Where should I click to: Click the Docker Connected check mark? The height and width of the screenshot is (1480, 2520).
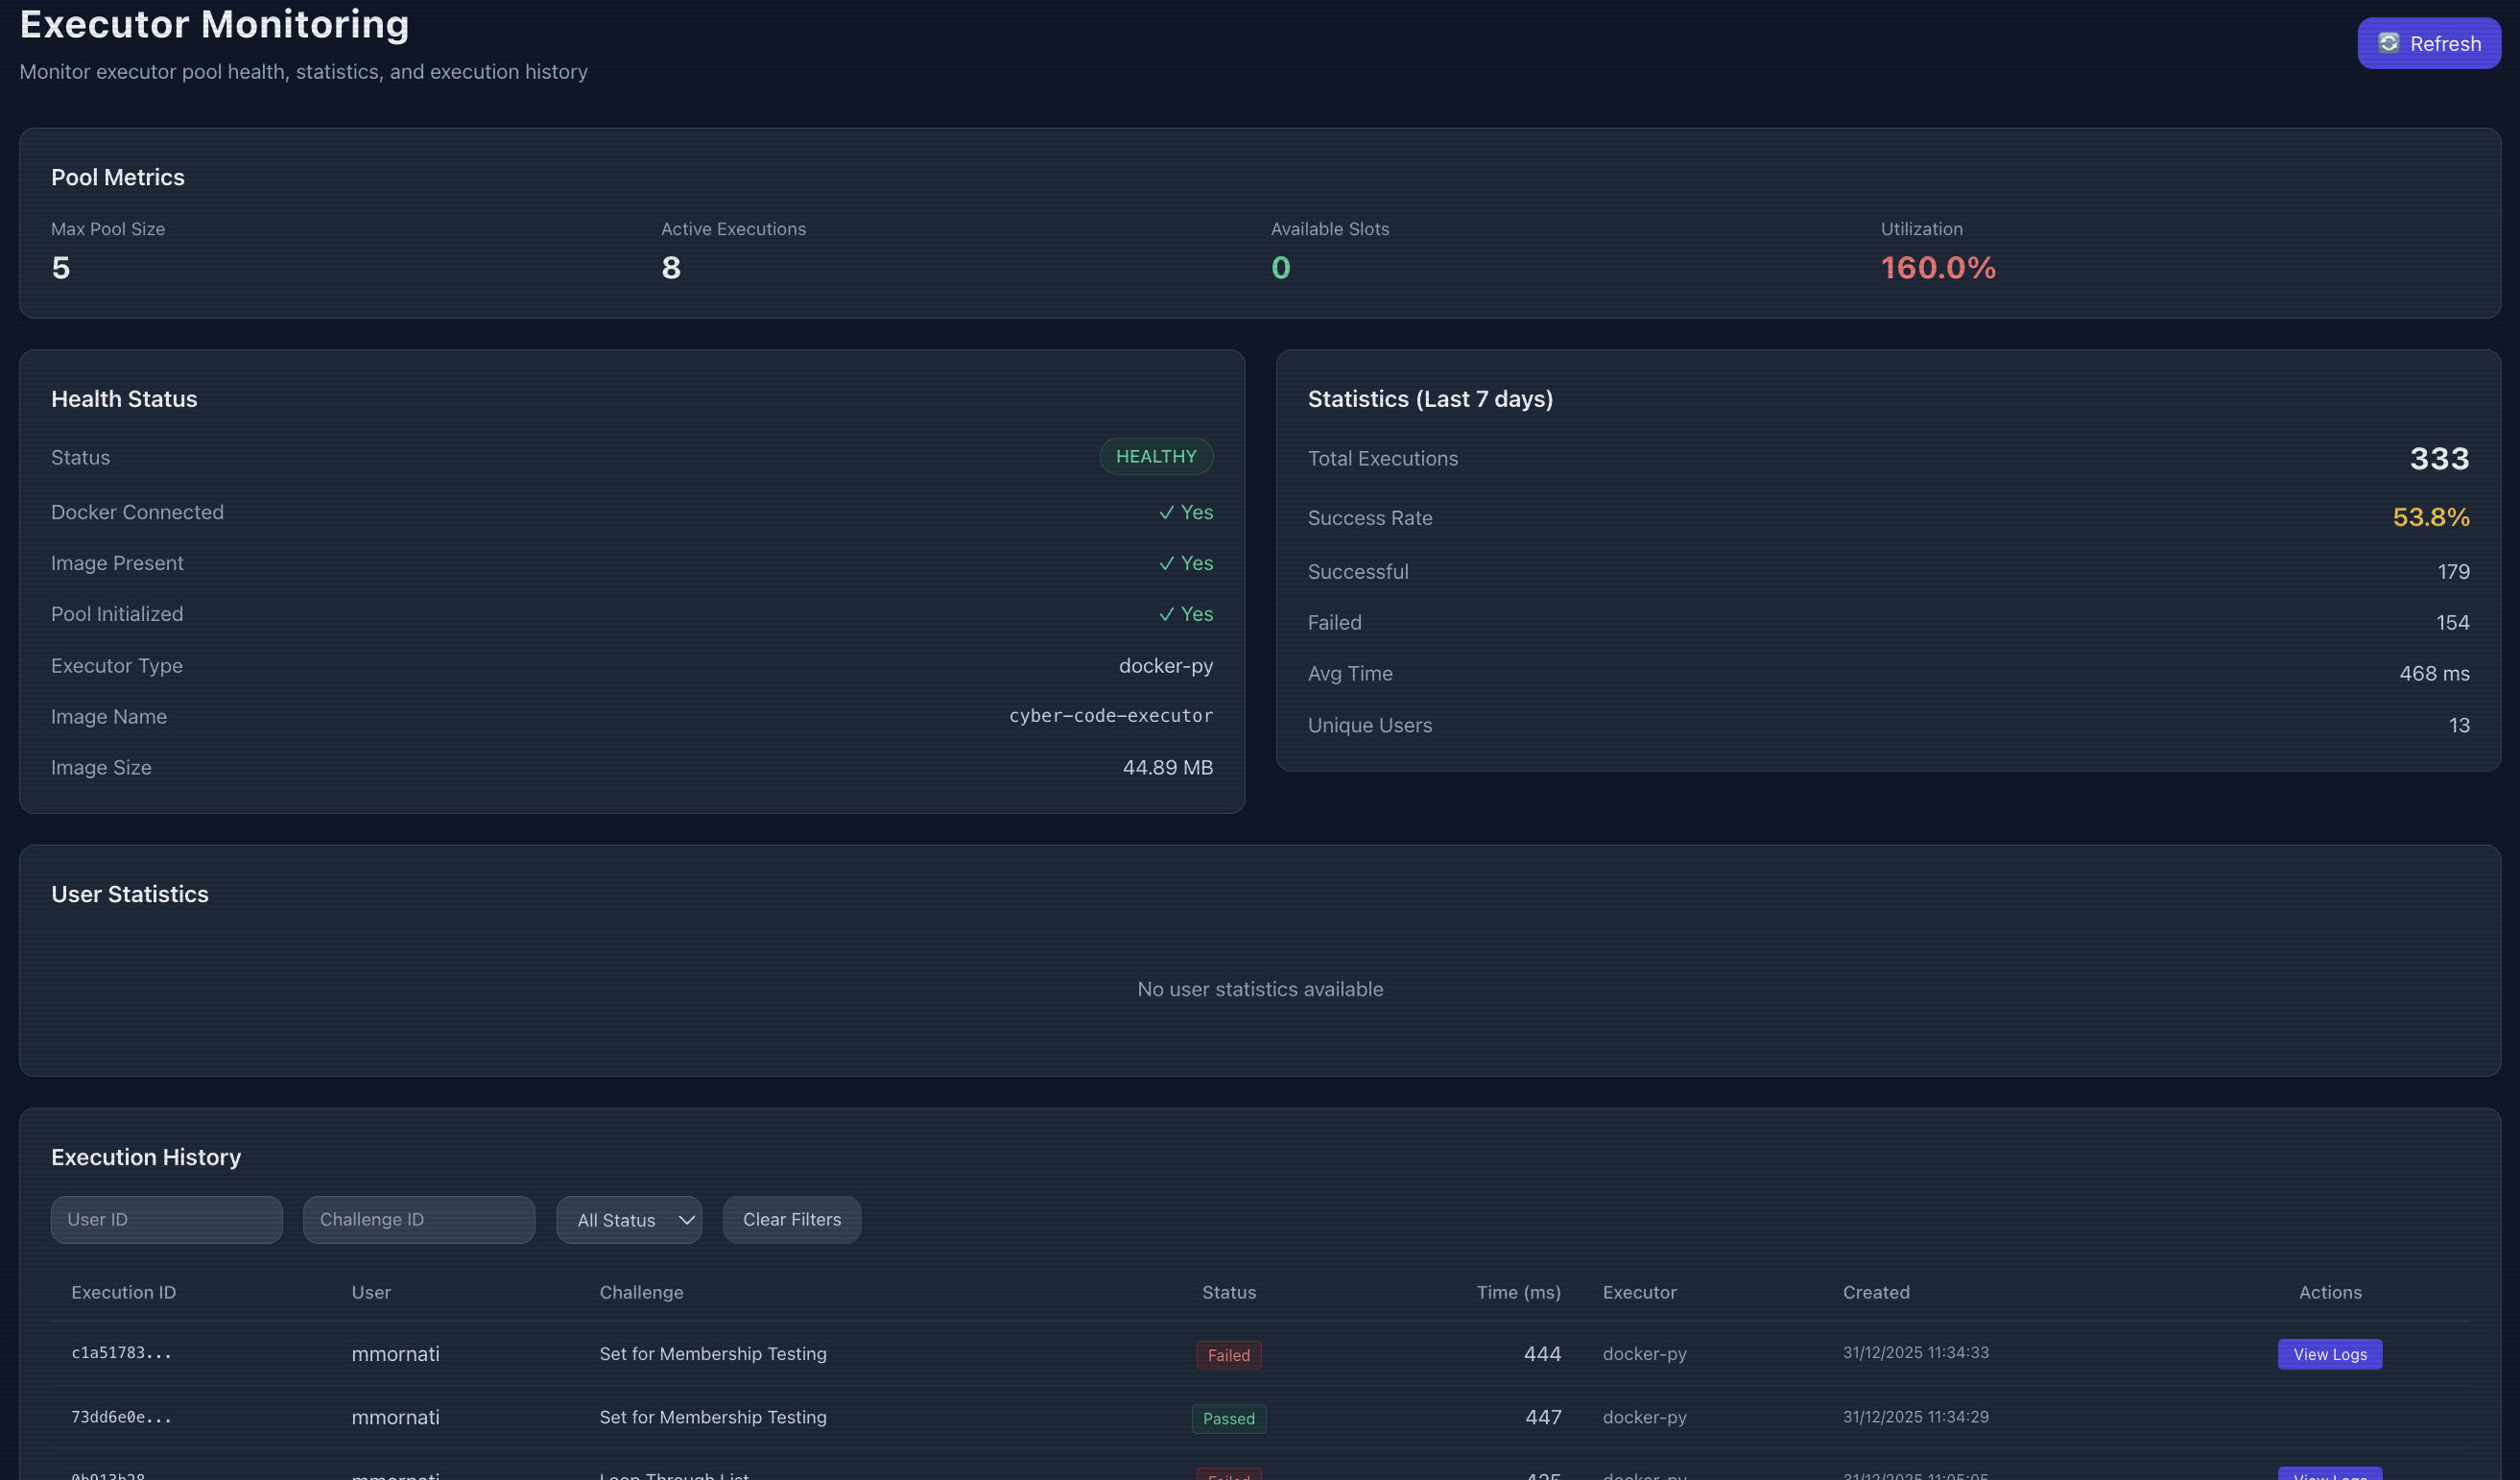click(x=1166, y=512)
